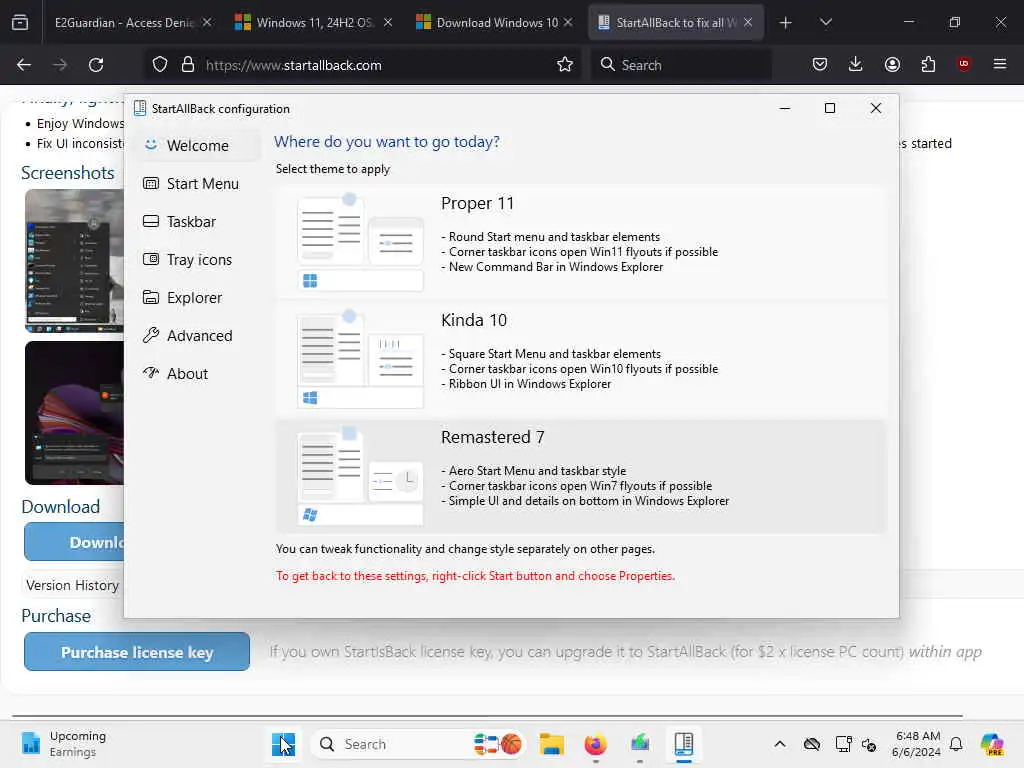Go to the Taskbar settings page

coord(199,221)
